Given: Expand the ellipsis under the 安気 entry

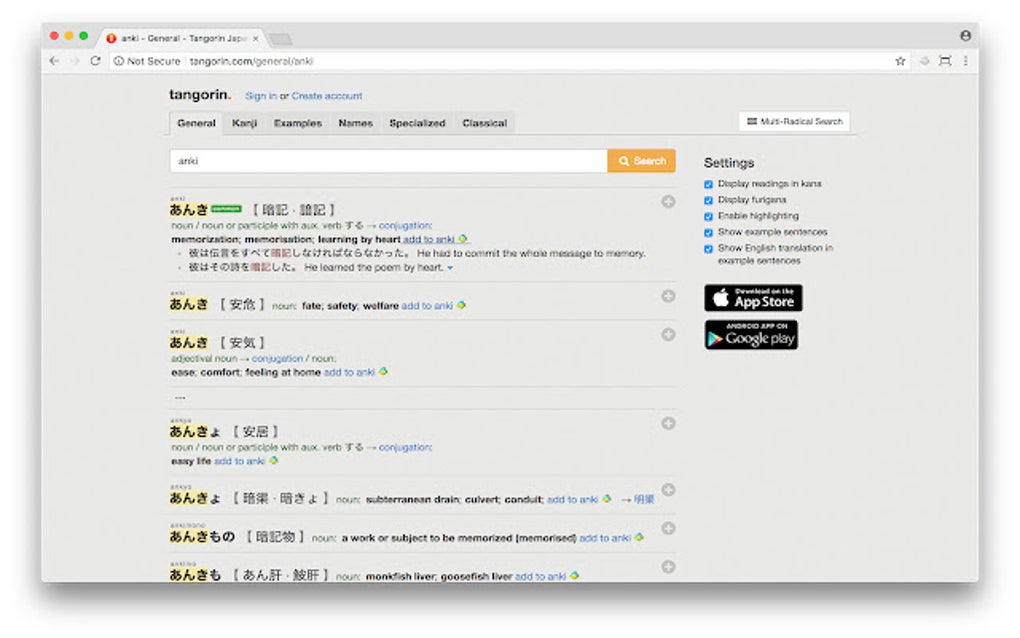Looking at the screenshot, I should pyautogui.click(x=180, y=397).
